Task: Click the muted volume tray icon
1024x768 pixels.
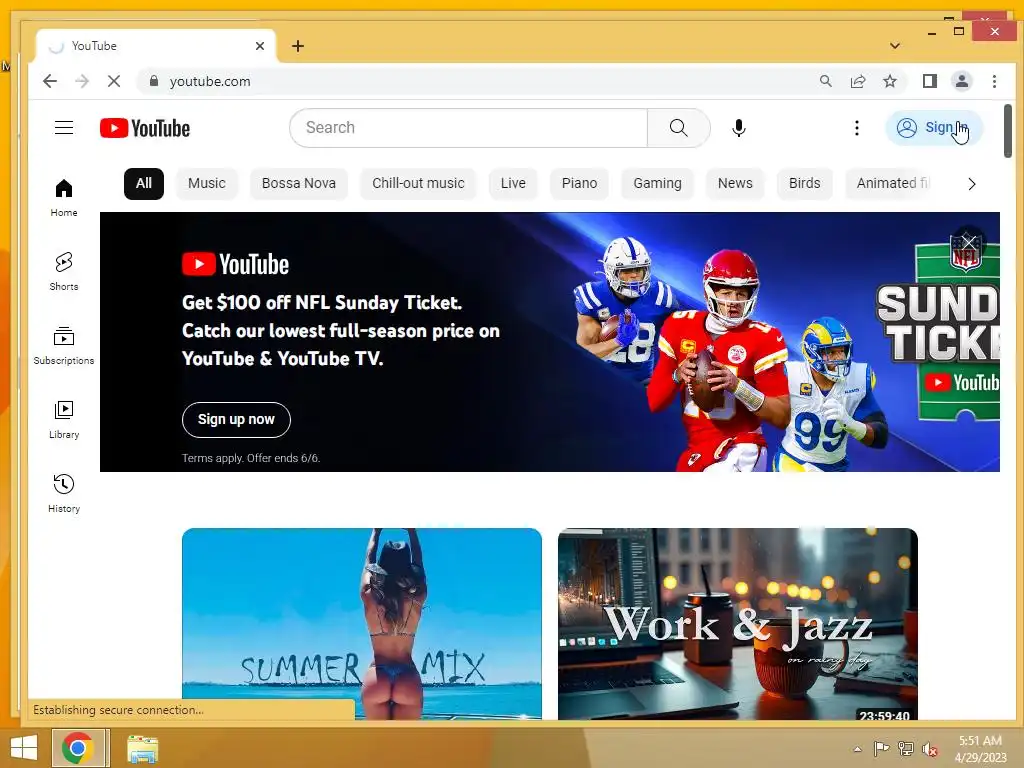Action: [929, 749]
